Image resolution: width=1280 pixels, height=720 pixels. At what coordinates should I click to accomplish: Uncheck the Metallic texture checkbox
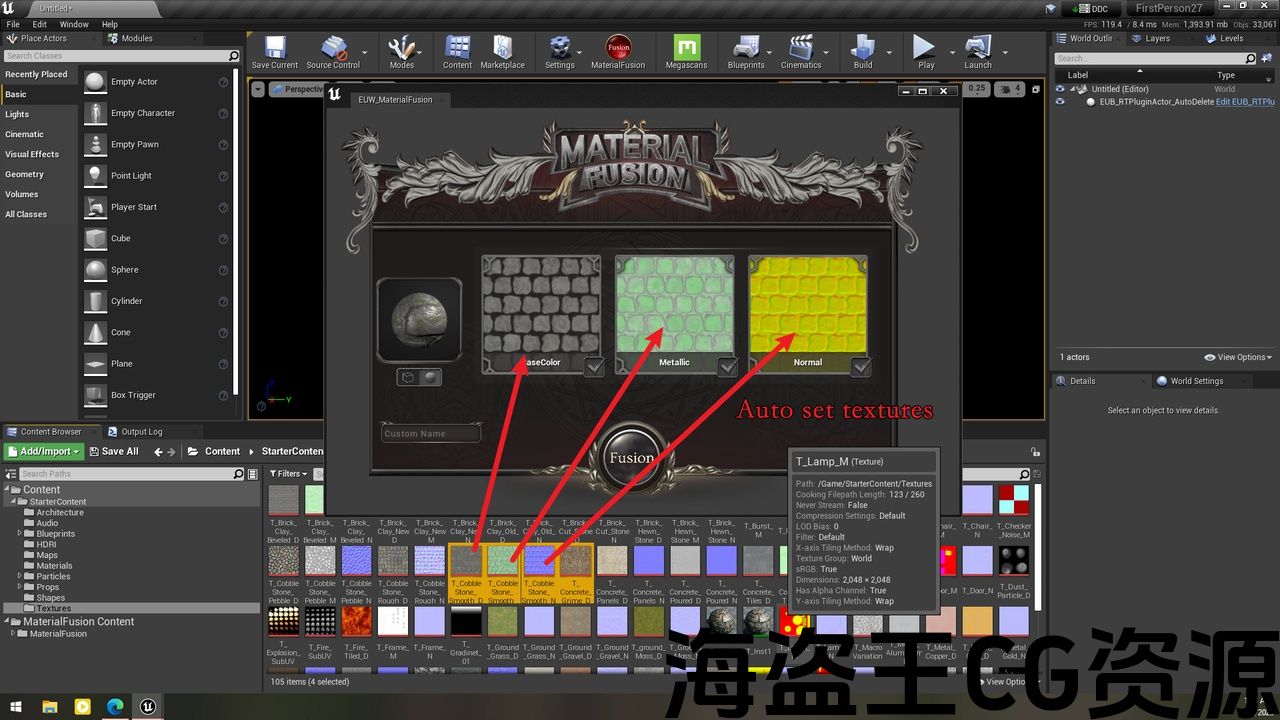tap(728, 368)
